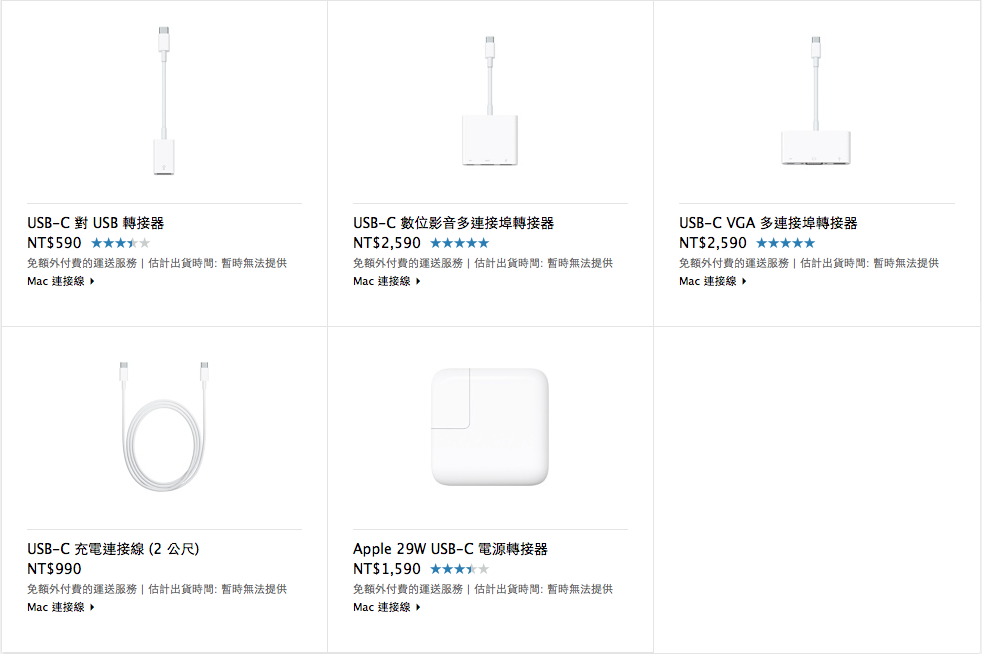The image size is (982, 654).
Task: Open the Apple 29W power adapter image
Action: [x=490, y=427]
